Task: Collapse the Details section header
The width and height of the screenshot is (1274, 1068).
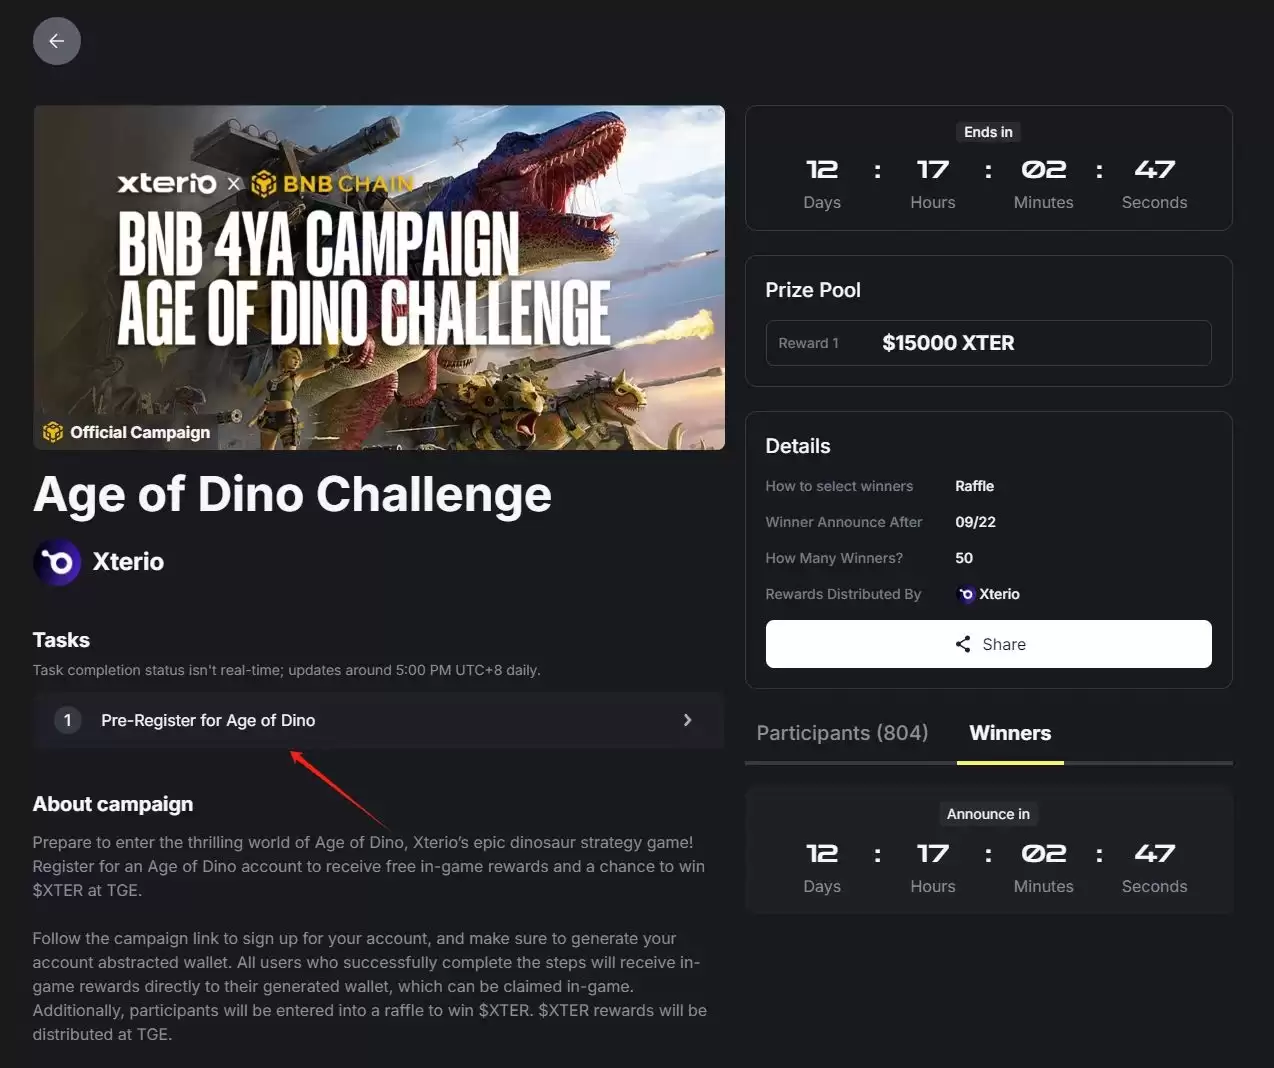Action: (x=798, y=446)
